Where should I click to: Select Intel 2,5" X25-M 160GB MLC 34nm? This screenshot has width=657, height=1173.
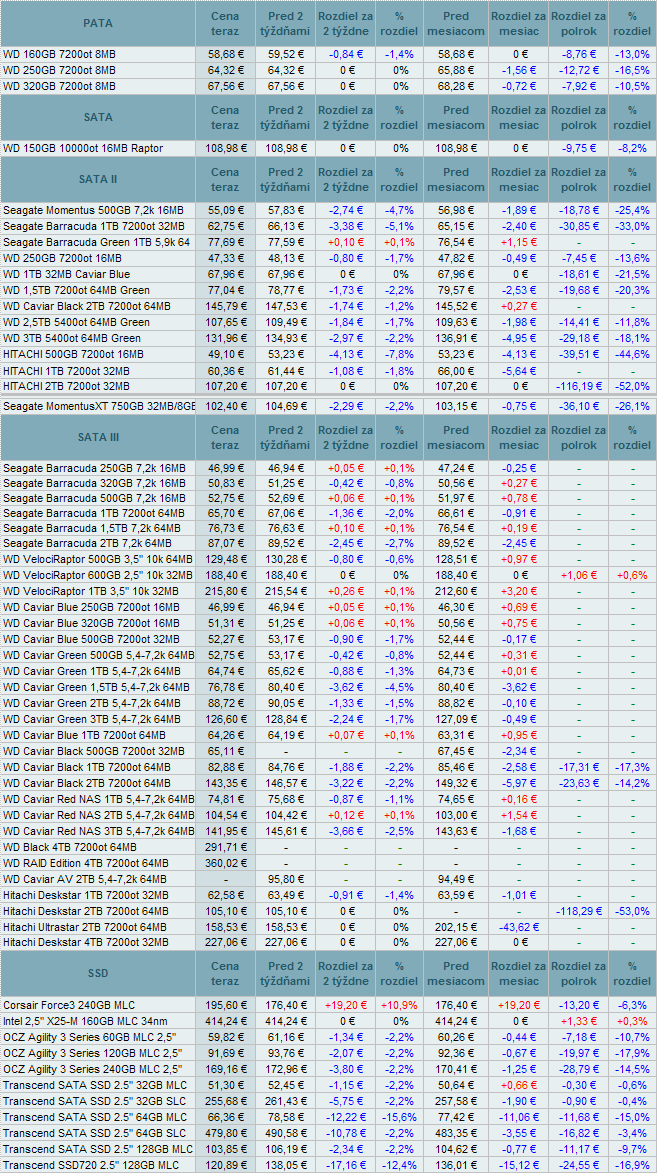[85, 1020]
